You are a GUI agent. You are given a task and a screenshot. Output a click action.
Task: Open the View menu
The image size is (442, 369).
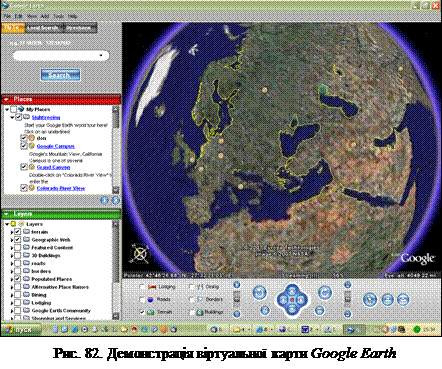(32, 16)
